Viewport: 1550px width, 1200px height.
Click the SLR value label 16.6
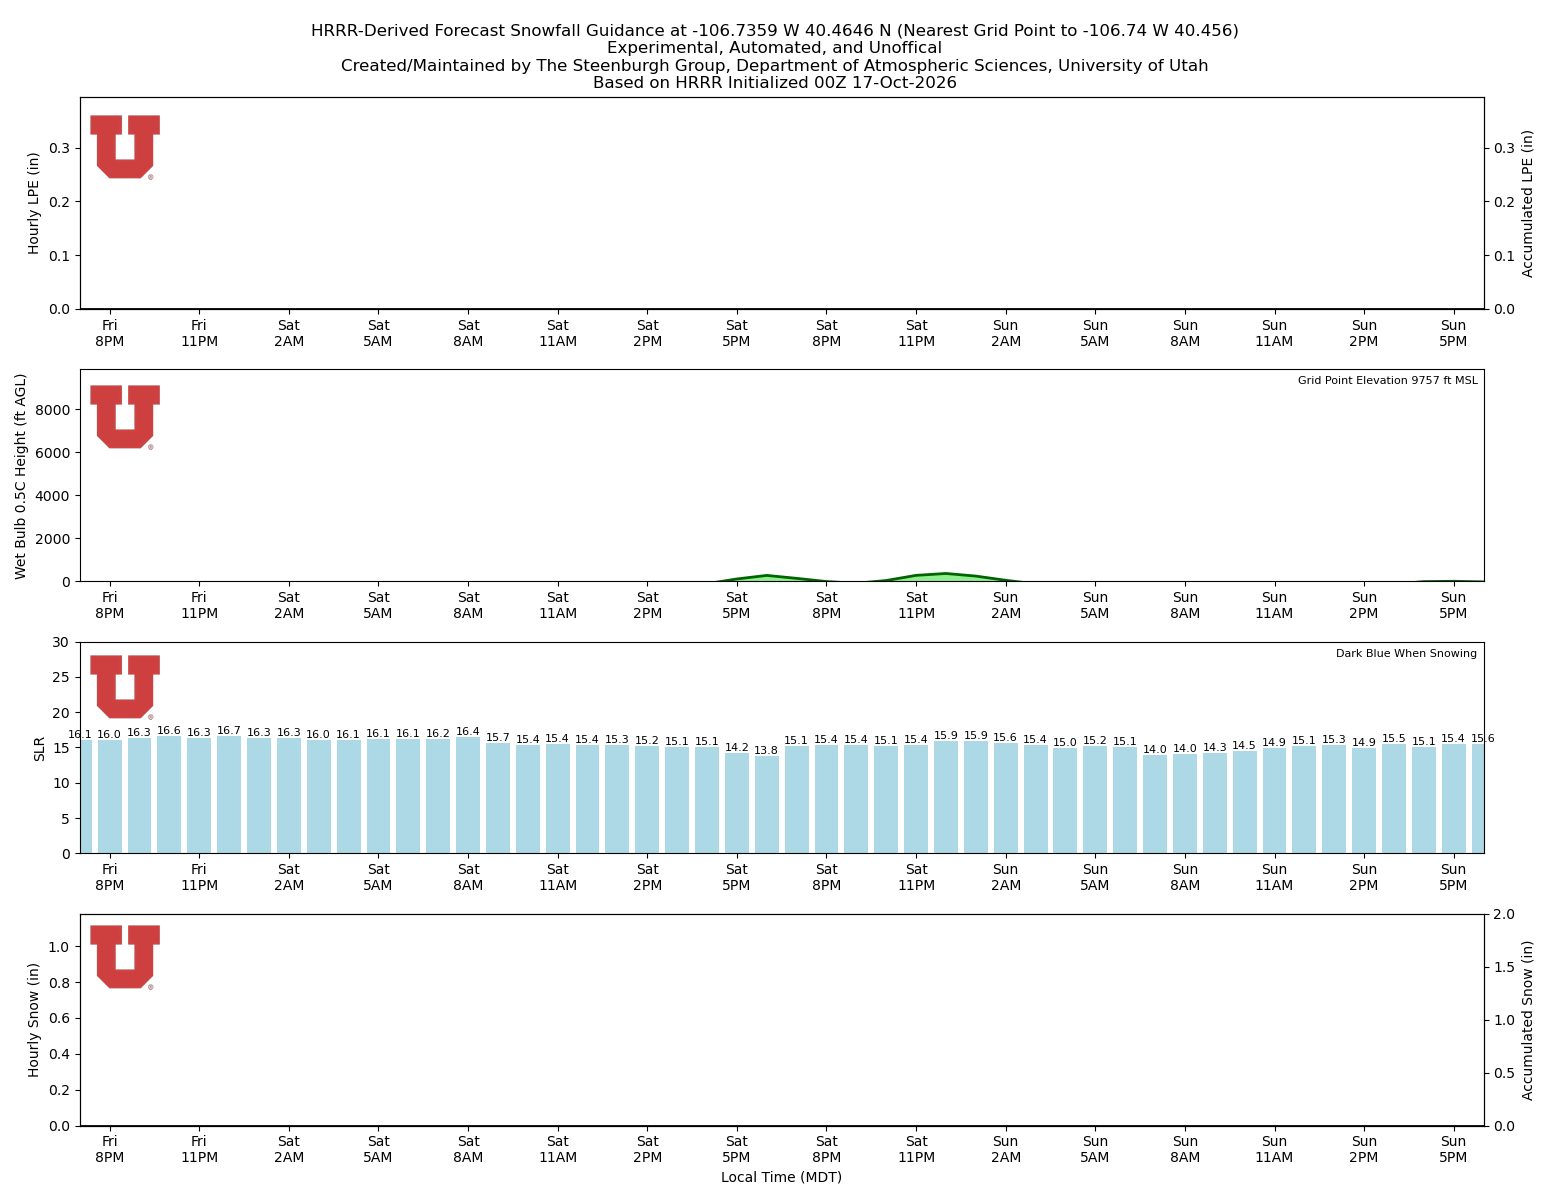point(169,731)
